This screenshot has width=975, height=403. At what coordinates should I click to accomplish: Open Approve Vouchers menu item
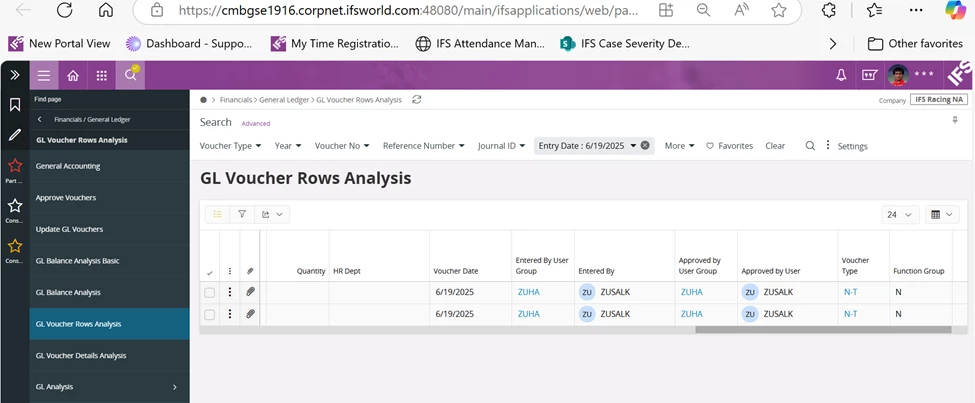pyautogui.click(x=109, y=198)
